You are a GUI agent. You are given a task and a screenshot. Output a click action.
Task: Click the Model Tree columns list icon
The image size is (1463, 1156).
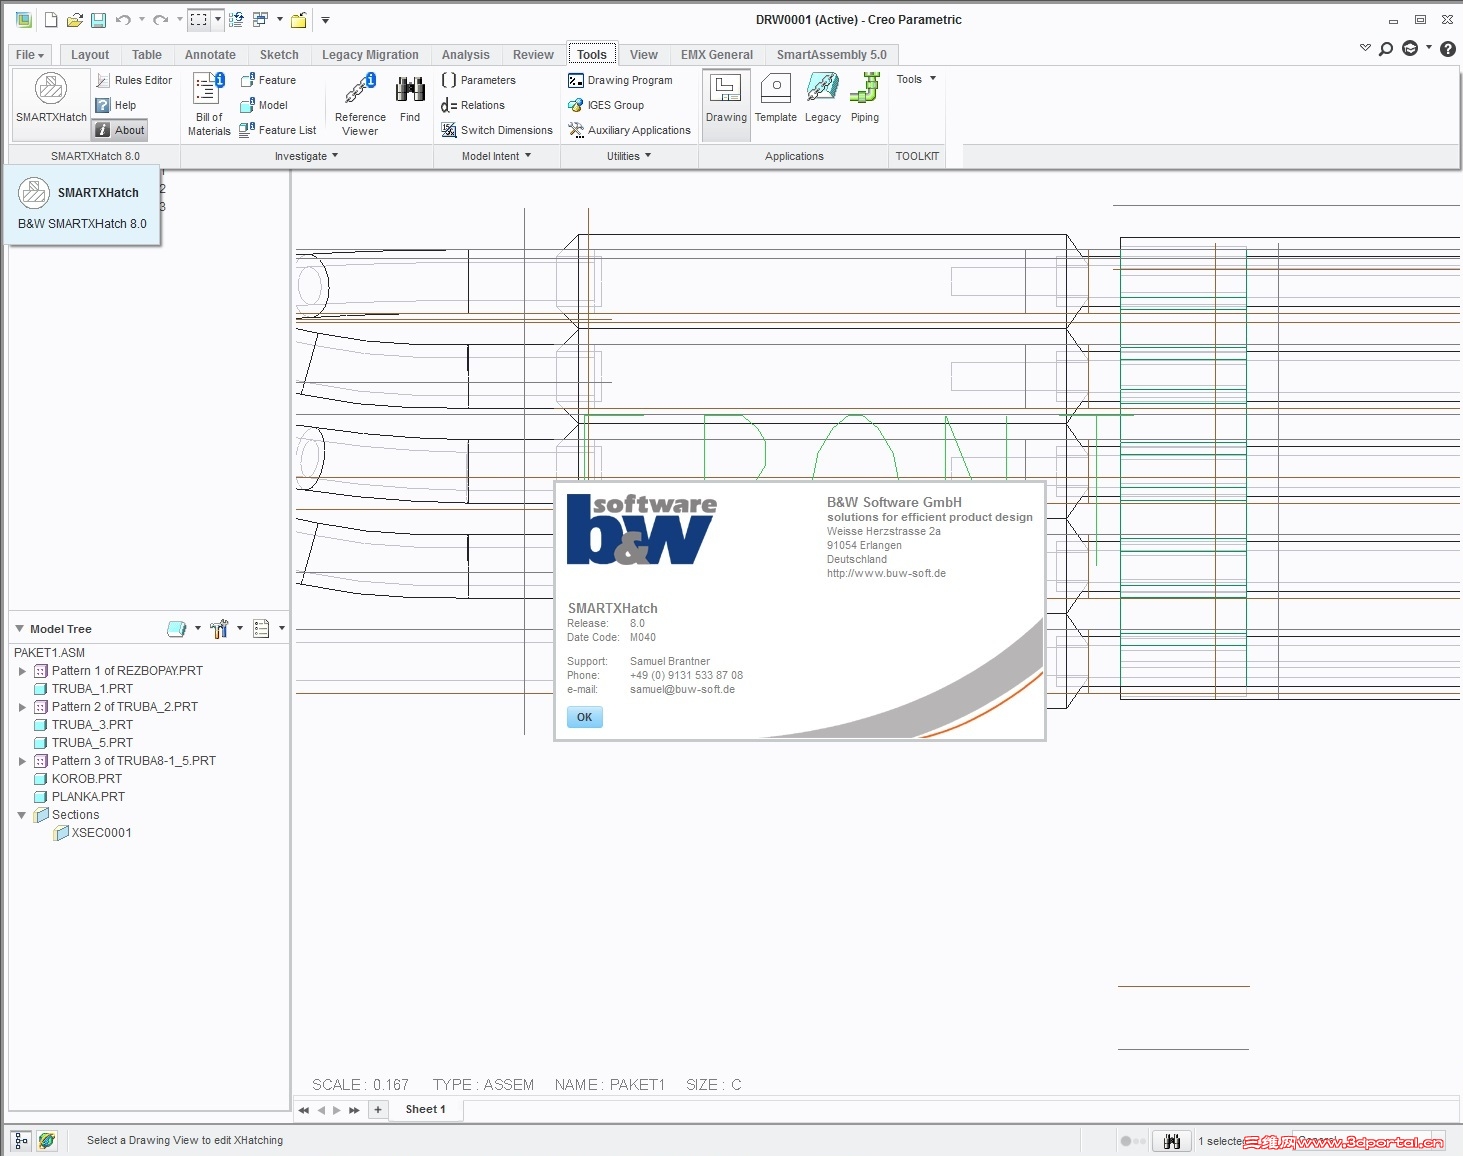pos(262,629)
